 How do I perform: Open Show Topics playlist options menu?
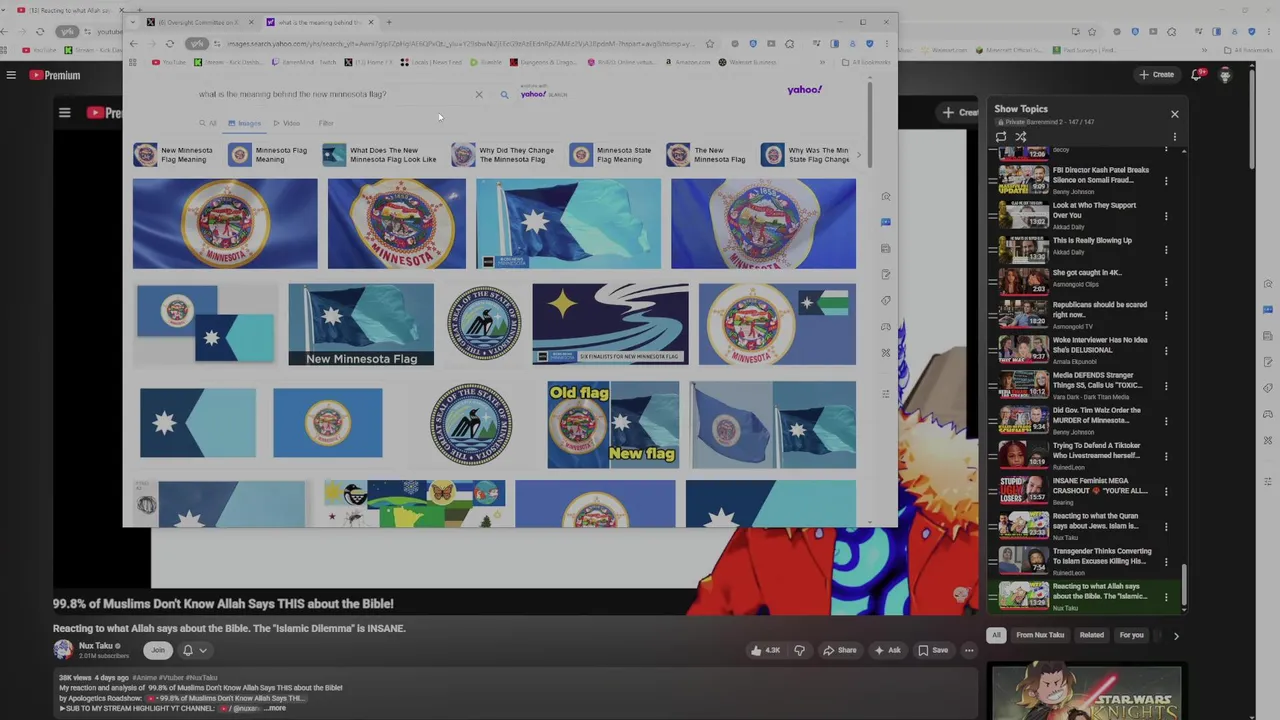click(1174, 137)
